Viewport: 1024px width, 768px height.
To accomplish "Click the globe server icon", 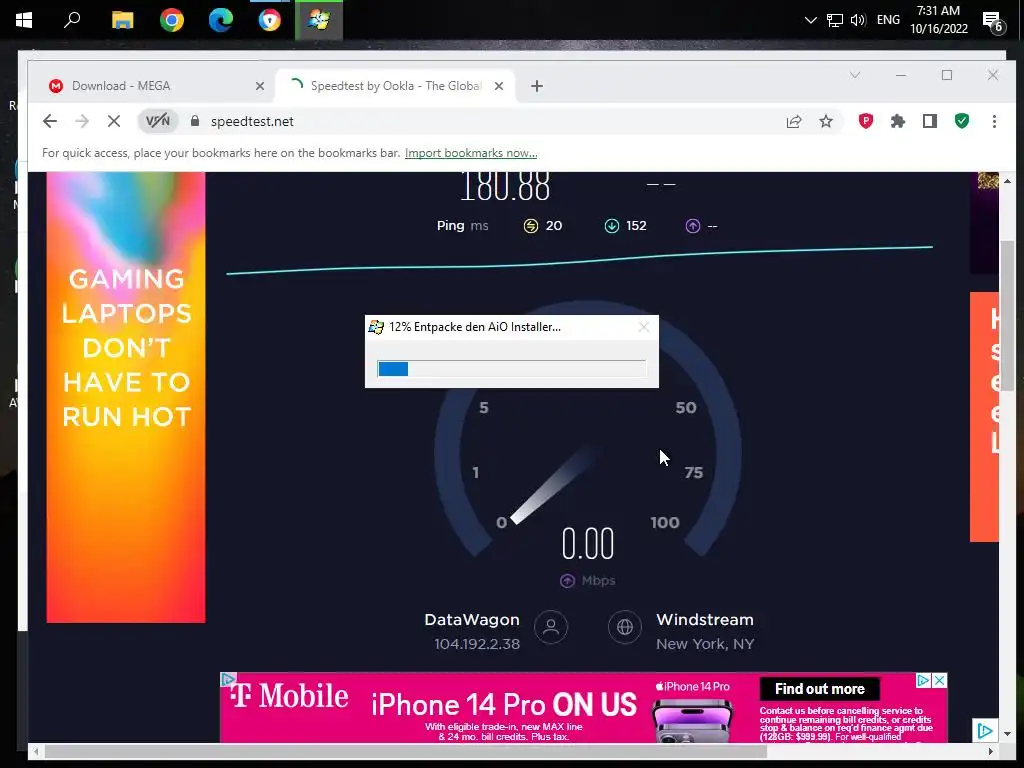I will point(625,627).
